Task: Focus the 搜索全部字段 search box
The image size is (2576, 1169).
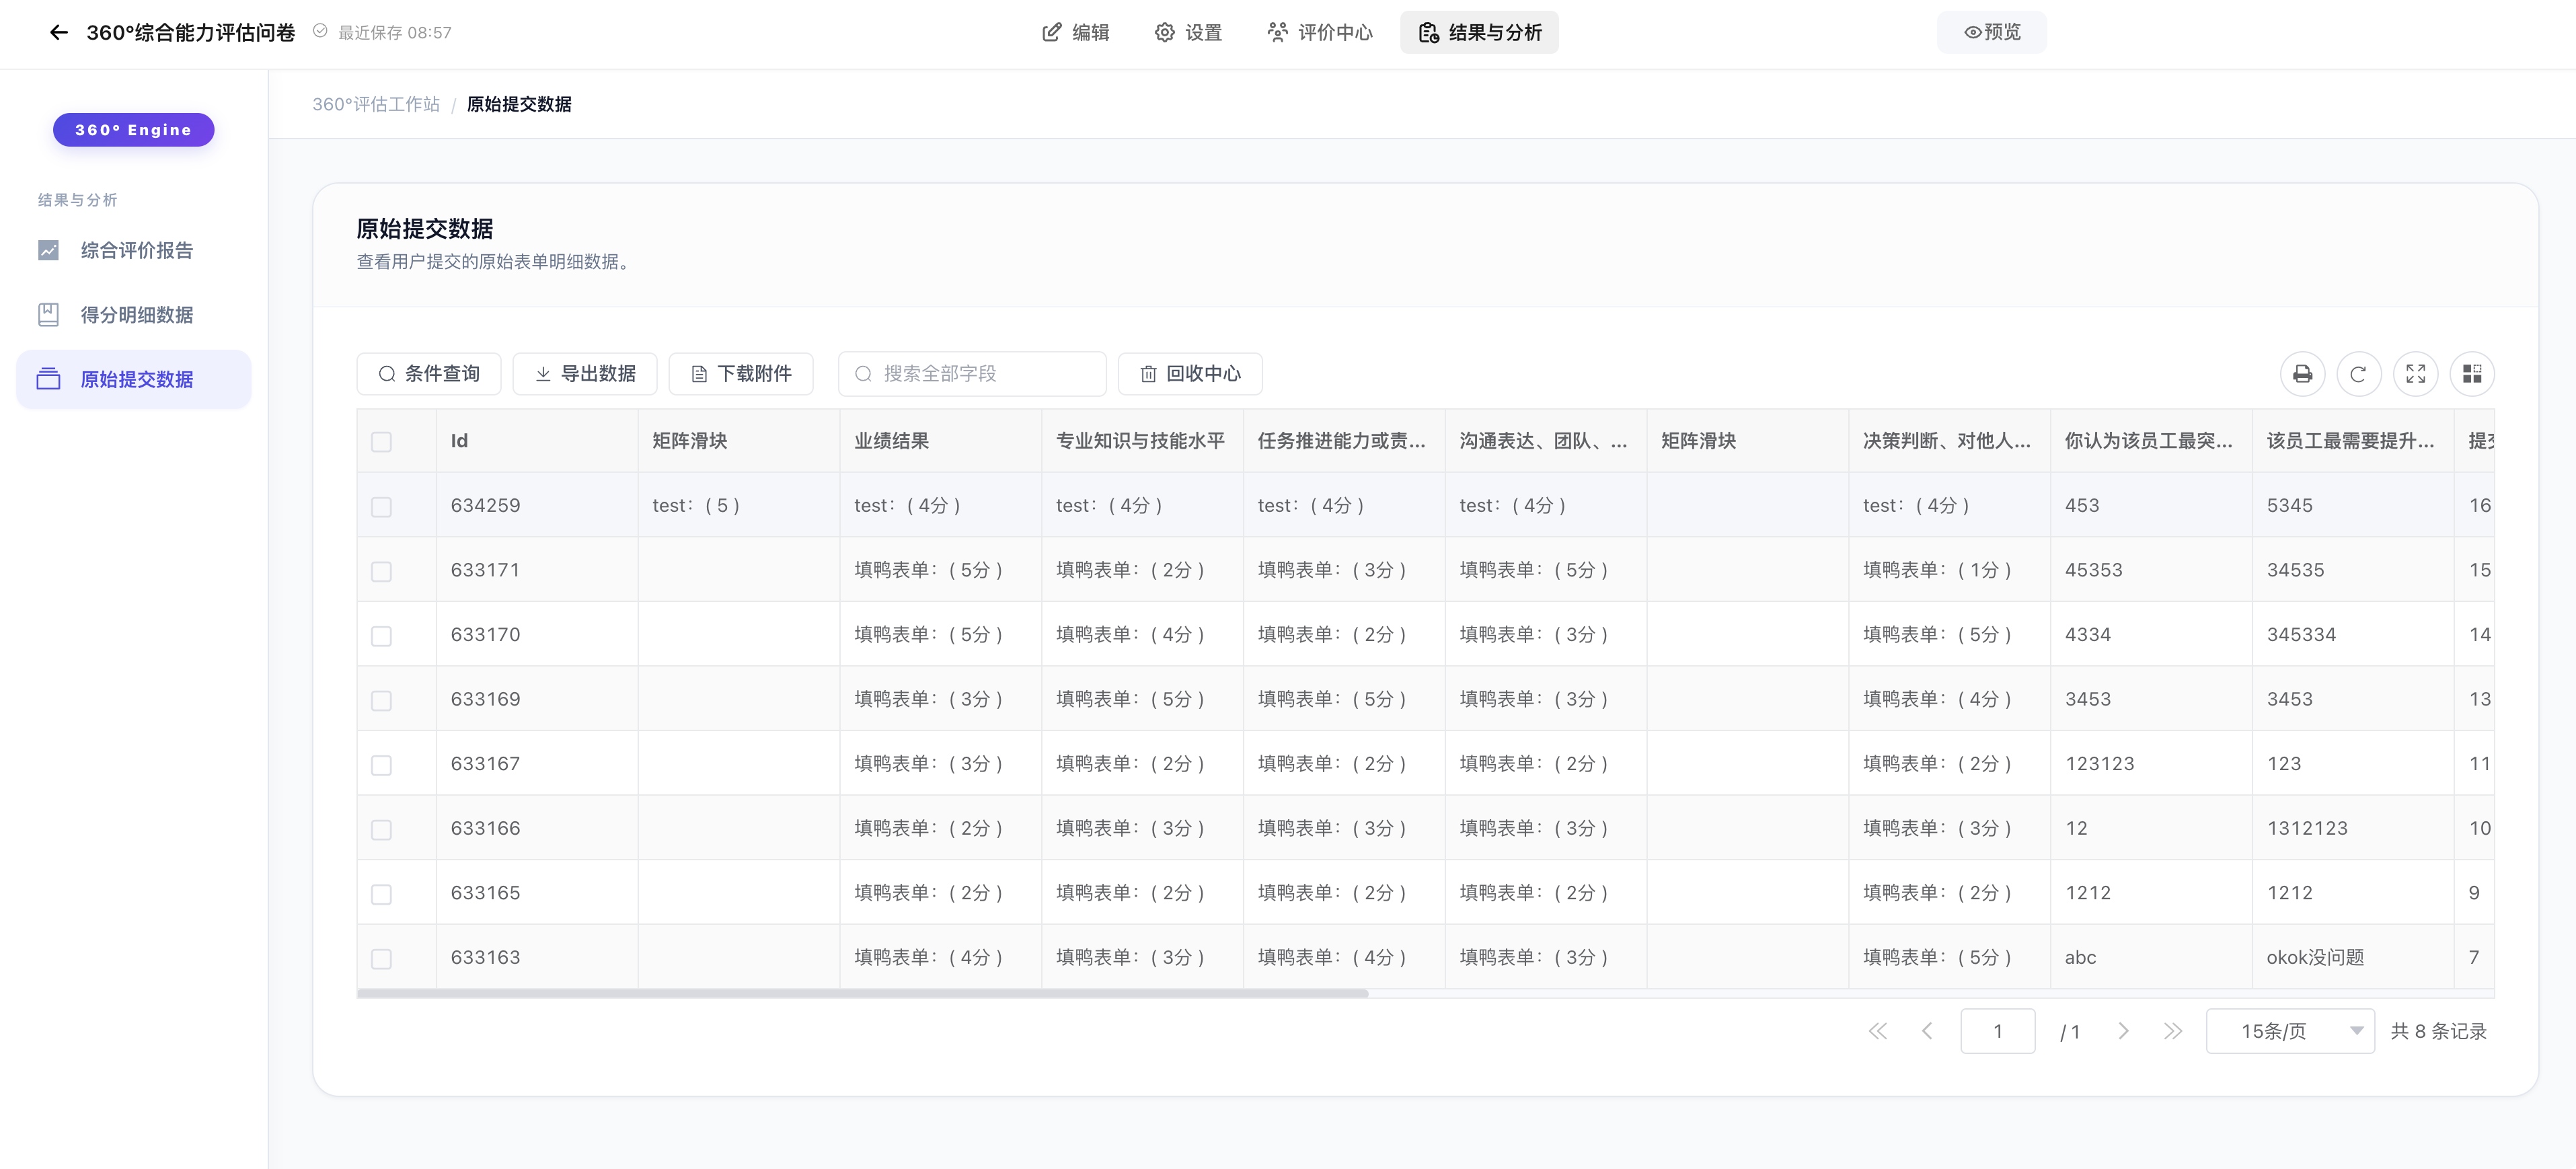Action: (972, 373)
